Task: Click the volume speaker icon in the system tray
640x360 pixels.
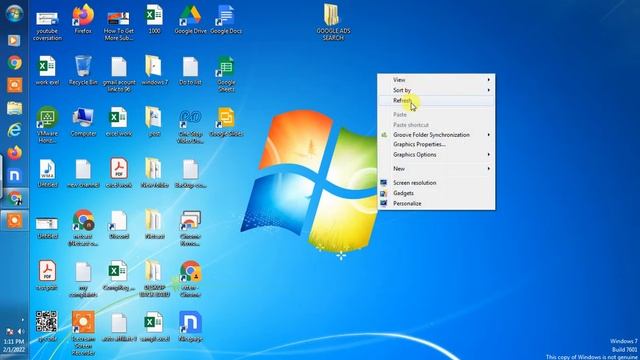Action: pyautogui.click(x=21, y=331)
